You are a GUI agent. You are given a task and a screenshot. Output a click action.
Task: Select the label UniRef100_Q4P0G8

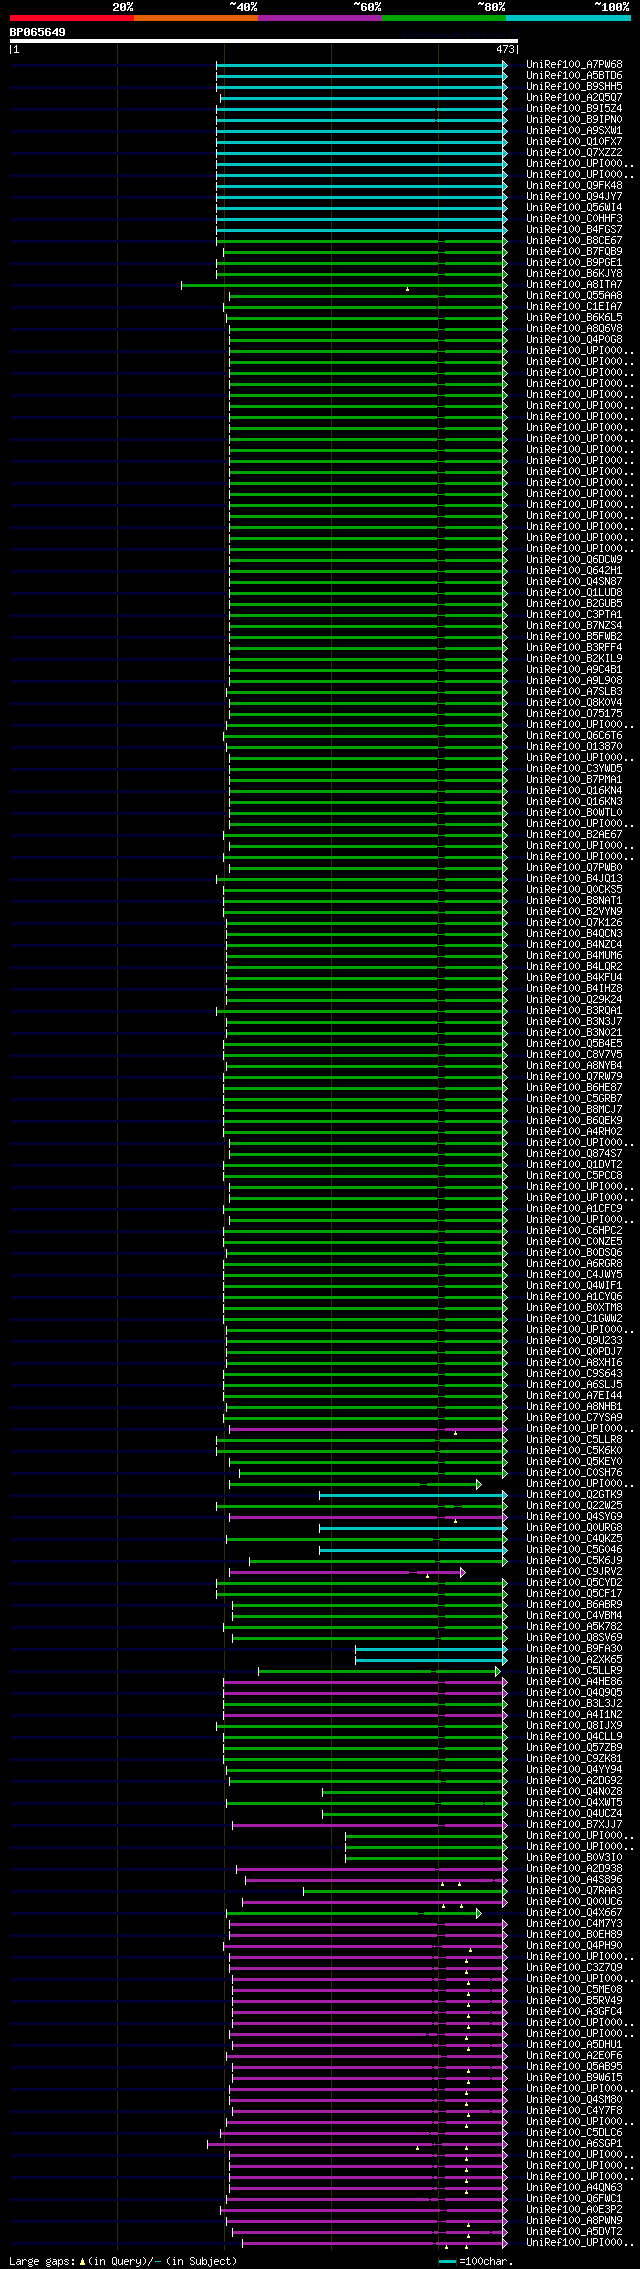[574, 340]
